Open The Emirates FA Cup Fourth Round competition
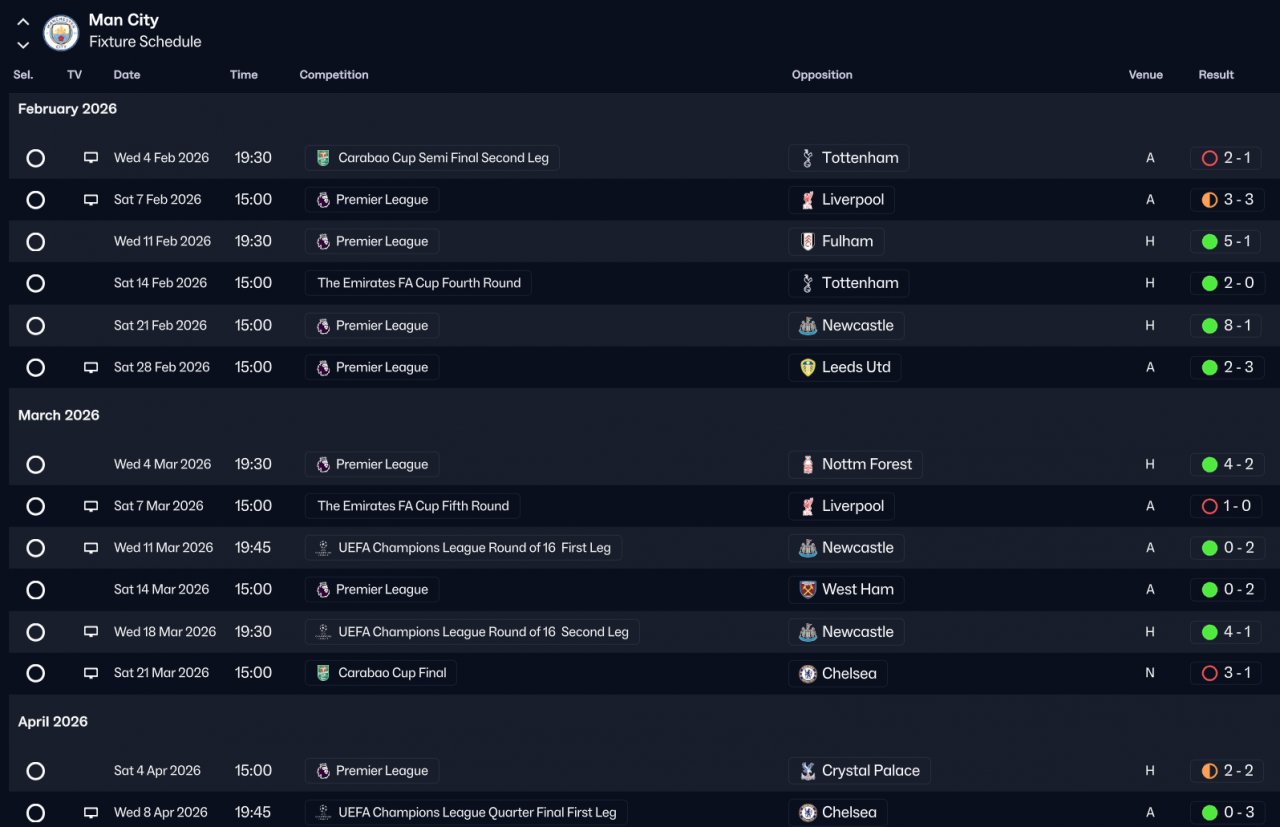Viewport: 1280px width, 827px height. (418, 283)
